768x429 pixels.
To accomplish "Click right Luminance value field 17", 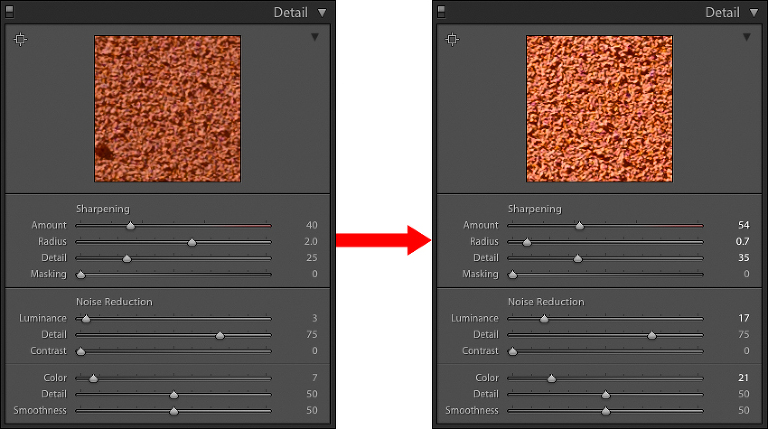I will 744,318.
